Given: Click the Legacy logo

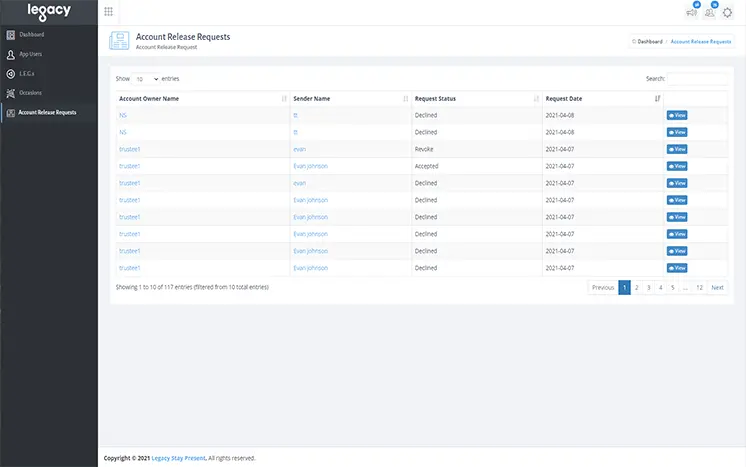Looking at the screenshot, I should click(x=48, y=12).
